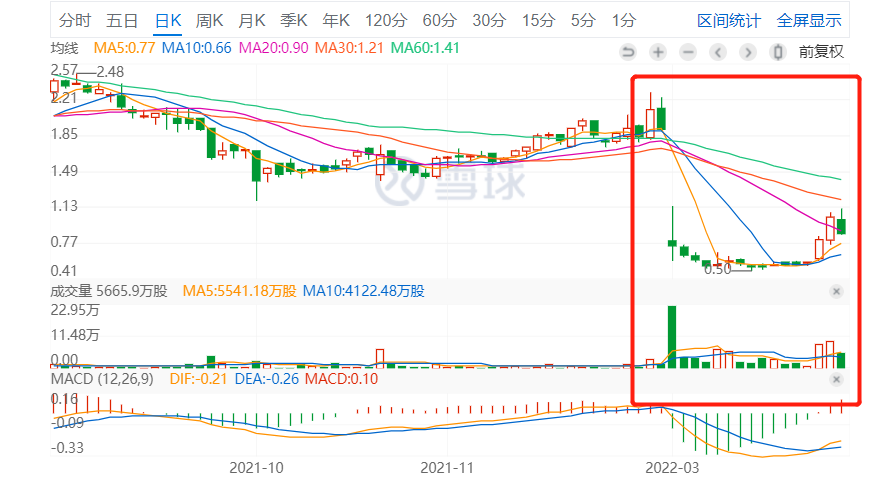Click the 均线 moving average label
Viewport: 875px width, 486px height.
pos(67,47)
